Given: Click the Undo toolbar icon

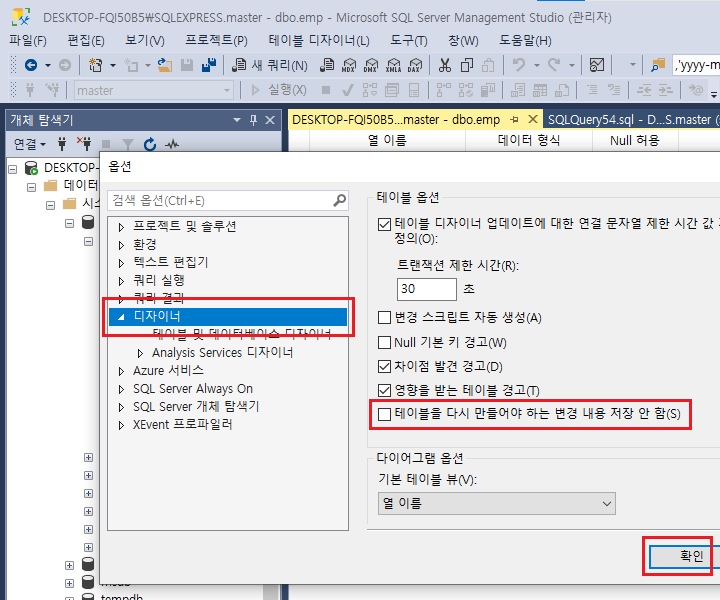Looking at the screenshot, I should tap(519, 65).
